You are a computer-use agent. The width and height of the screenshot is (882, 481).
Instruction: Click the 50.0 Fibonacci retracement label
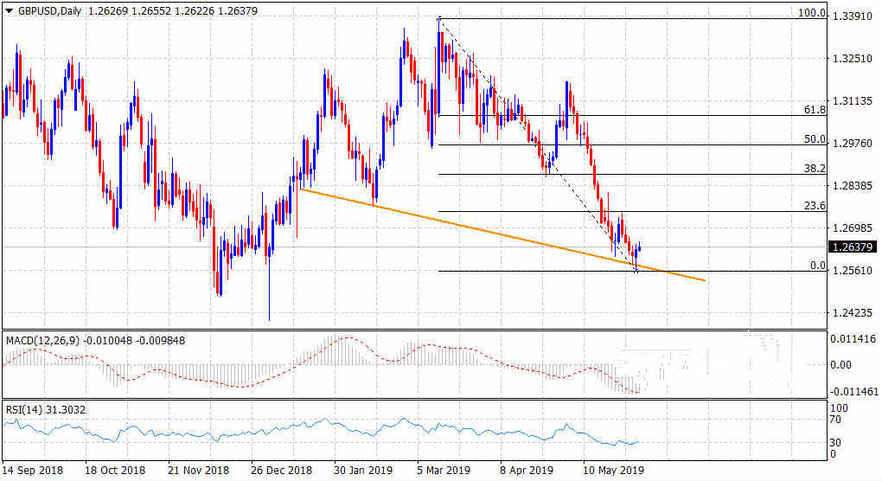(814, 140)
